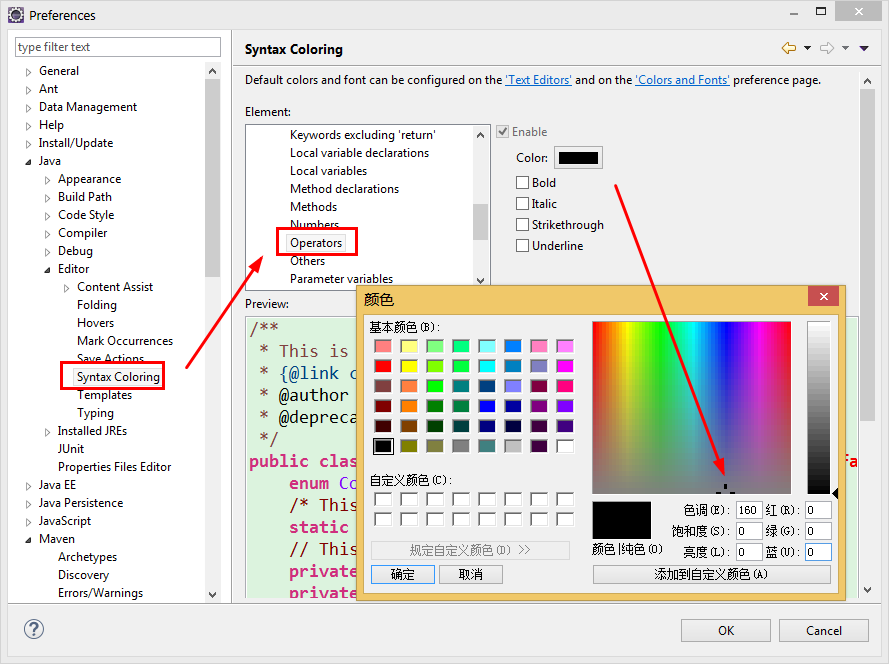Click the black Color swatch button
The width and height of the screenshot is (889, 664).
pyautogui.click(x=578, y=158)
